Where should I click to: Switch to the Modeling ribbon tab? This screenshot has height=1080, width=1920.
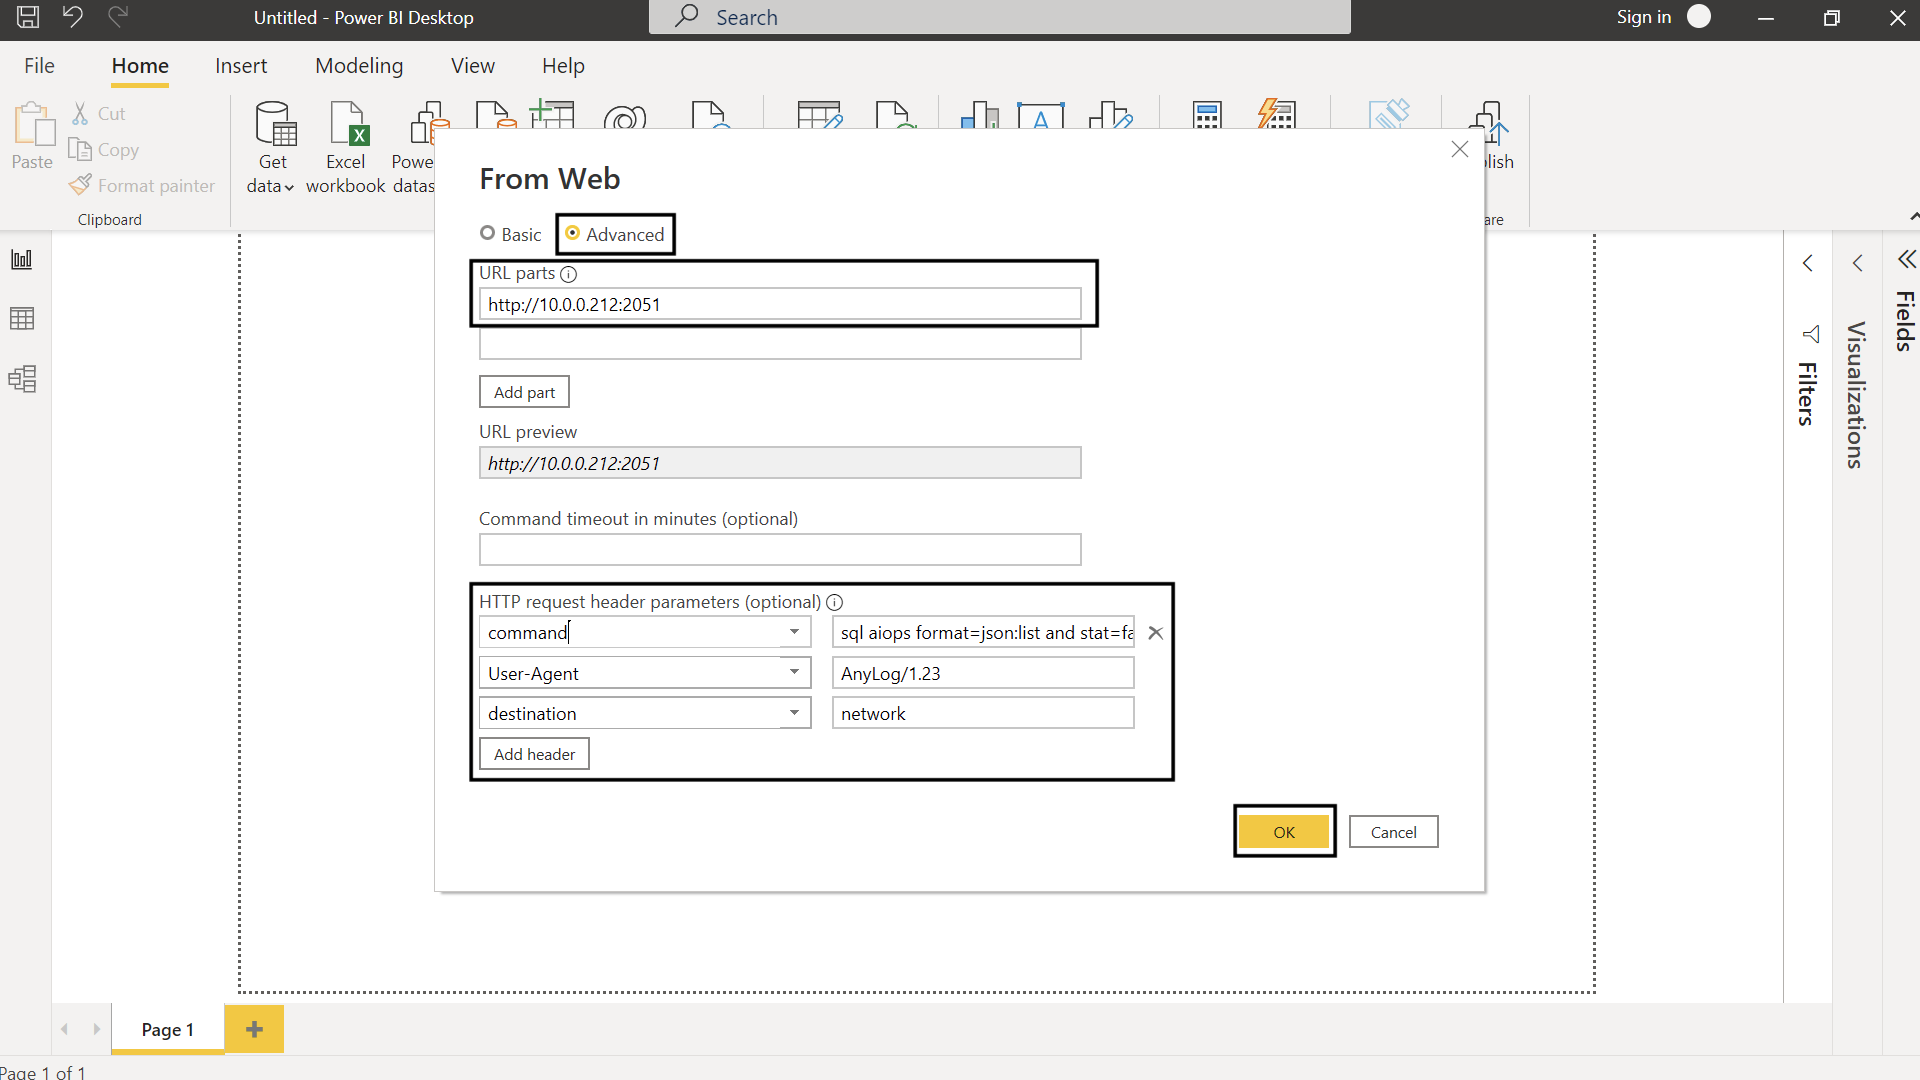click(359, 66)
